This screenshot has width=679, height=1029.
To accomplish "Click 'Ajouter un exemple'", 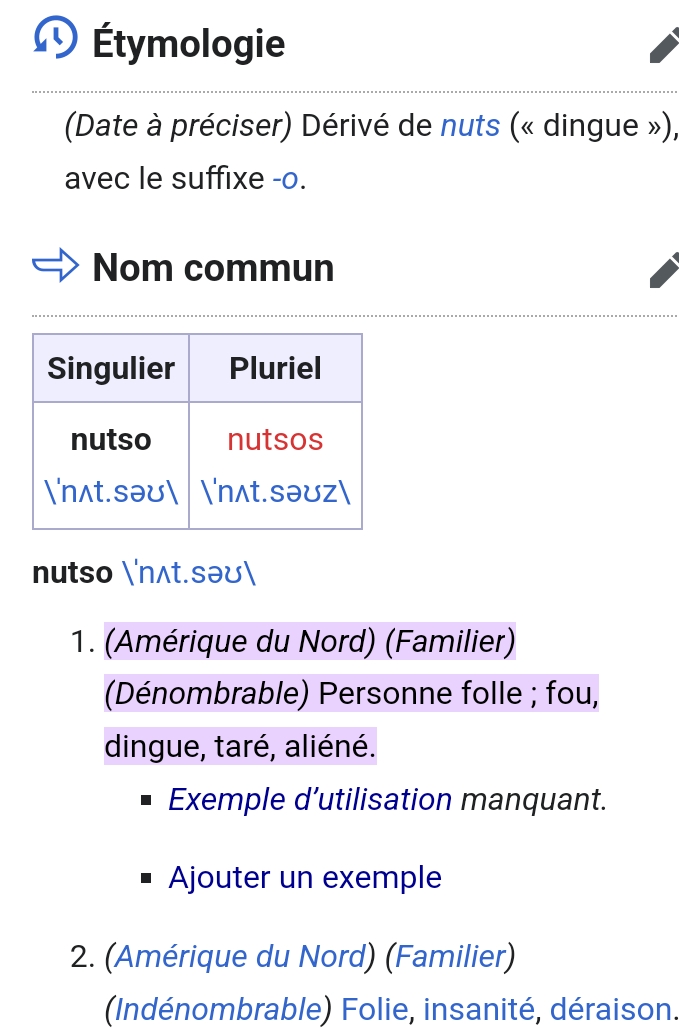I will click(x=305, y=877).
